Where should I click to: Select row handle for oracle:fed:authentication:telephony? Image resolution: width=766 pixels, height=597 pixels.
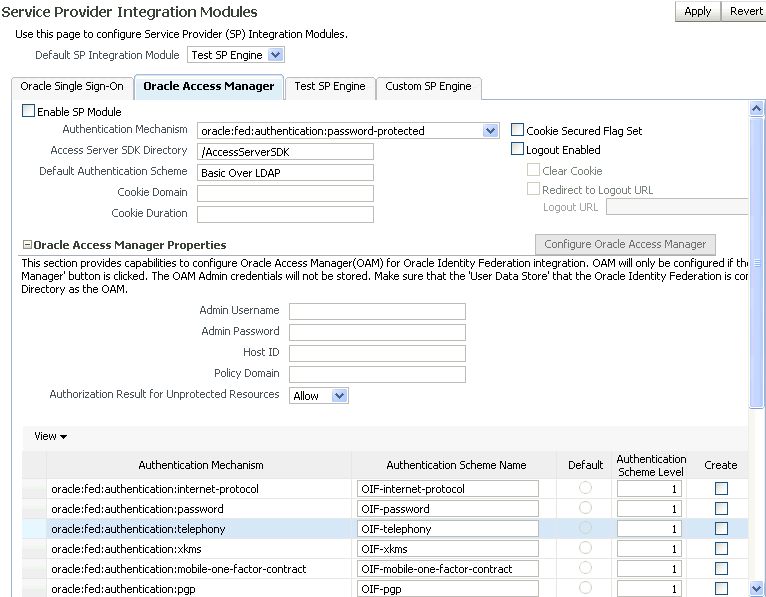tap(34, 529)
